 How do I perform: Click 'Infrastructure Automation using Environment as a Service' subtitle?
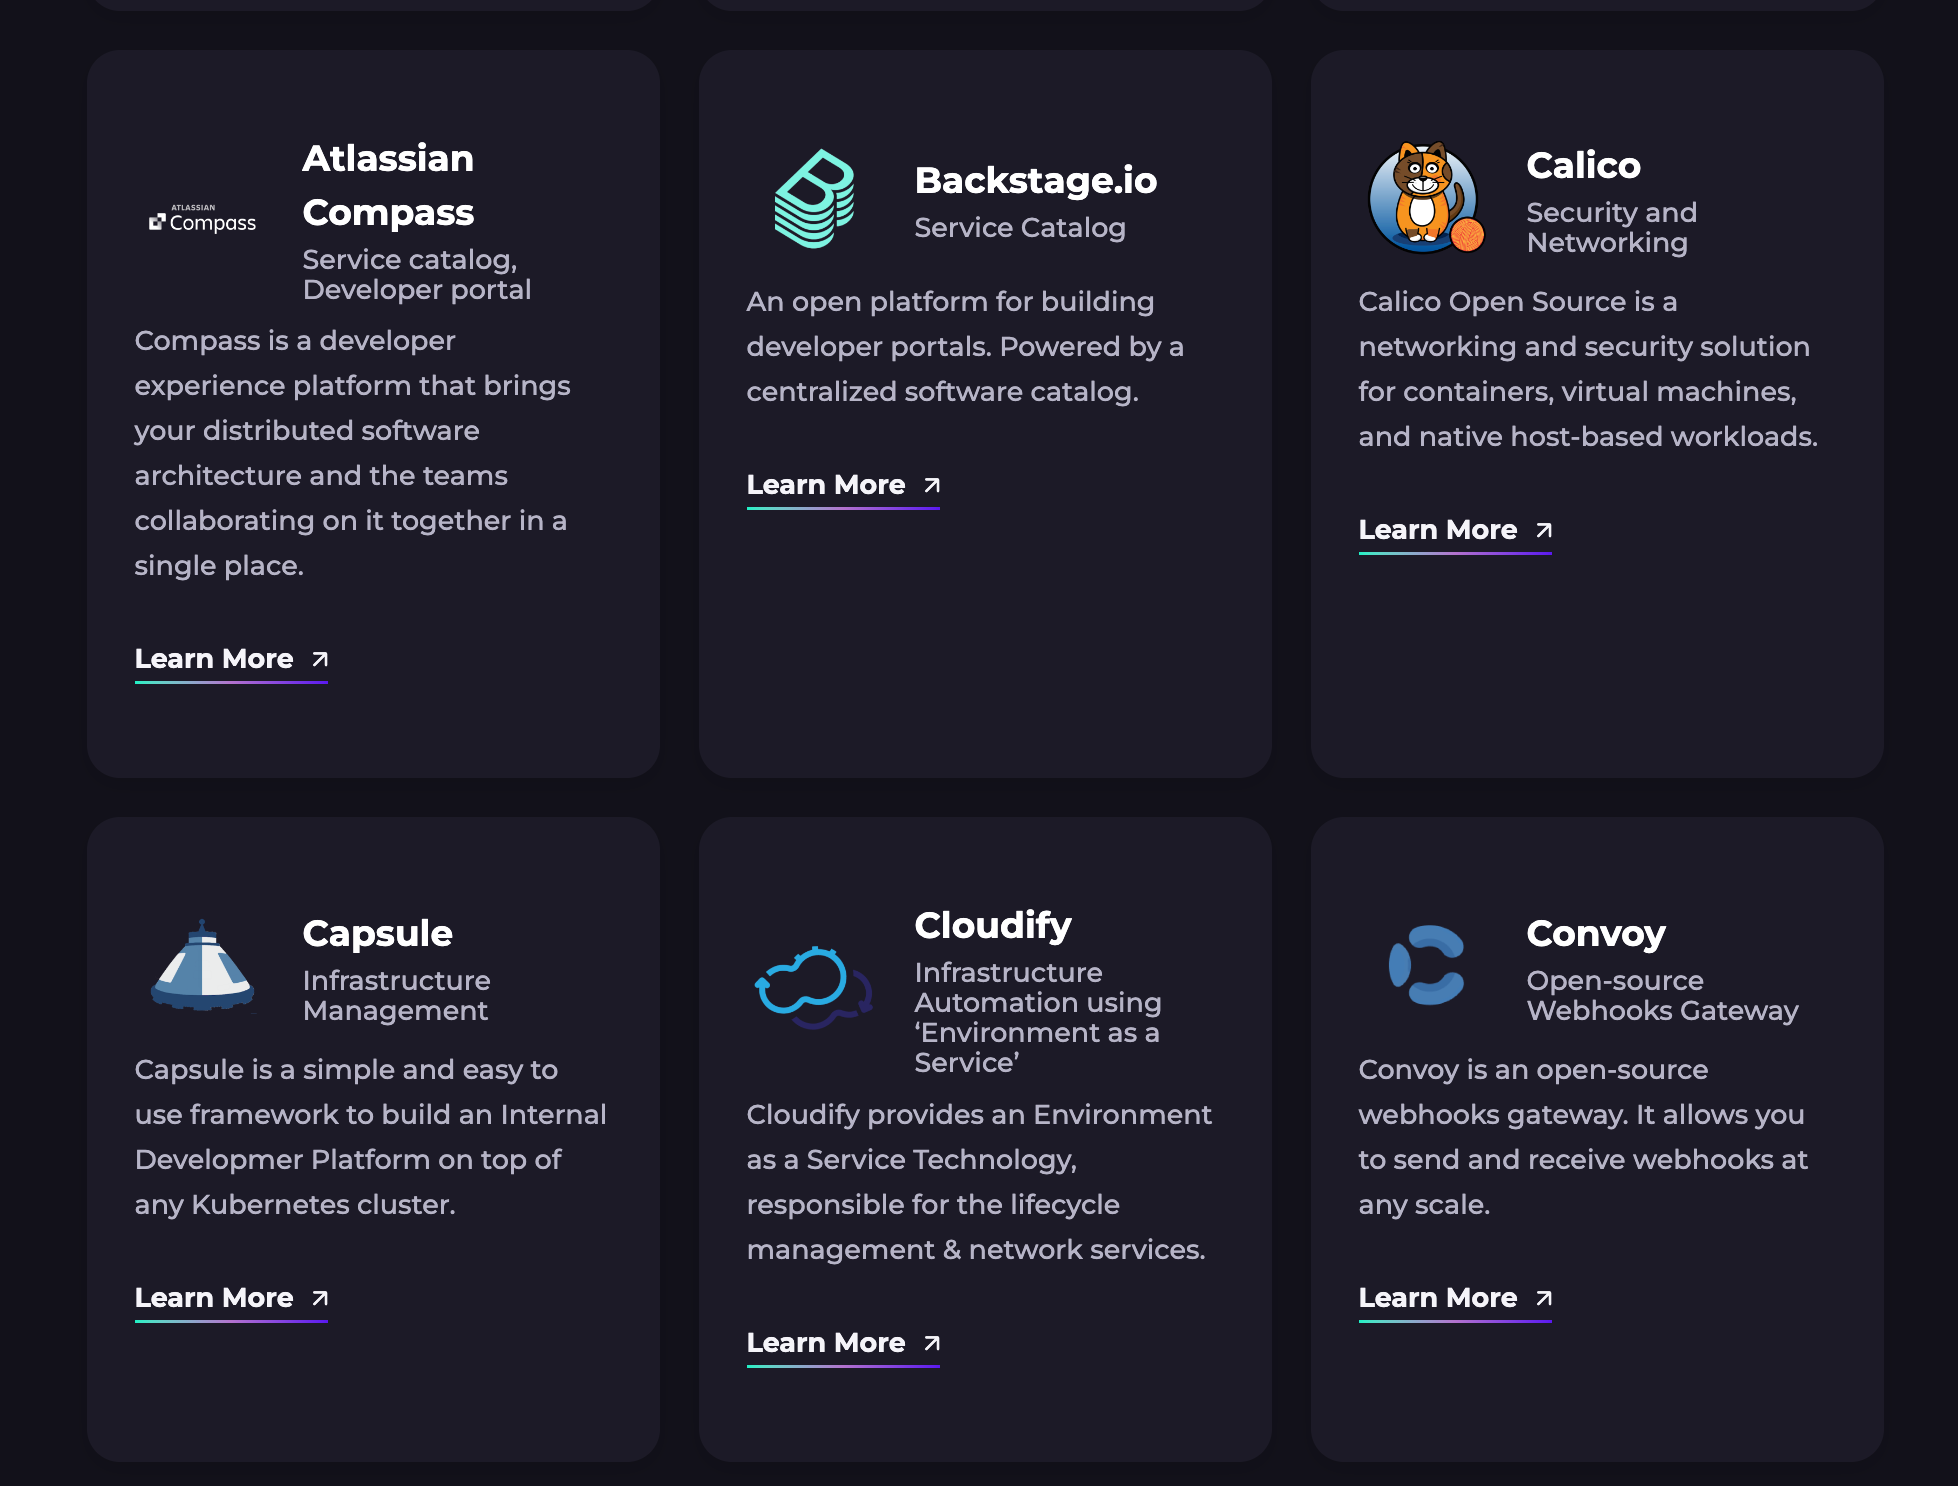(x=1038, y=1017)
